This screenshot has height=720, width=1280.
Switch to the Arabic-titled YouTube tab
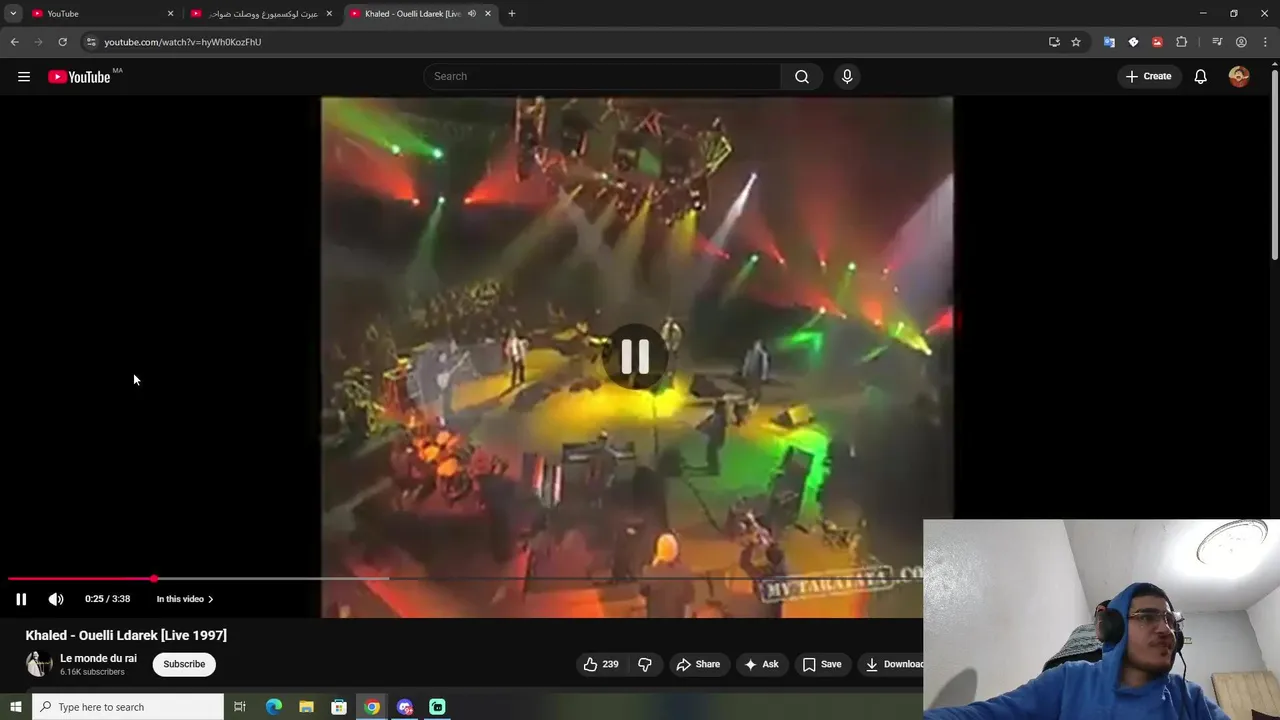pos(262,14)
